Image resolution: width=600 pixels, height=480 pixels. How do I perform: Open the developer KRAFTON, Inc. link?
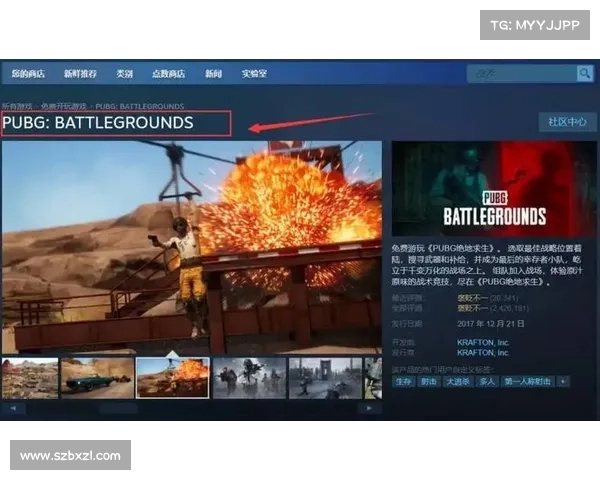(483, 342)
